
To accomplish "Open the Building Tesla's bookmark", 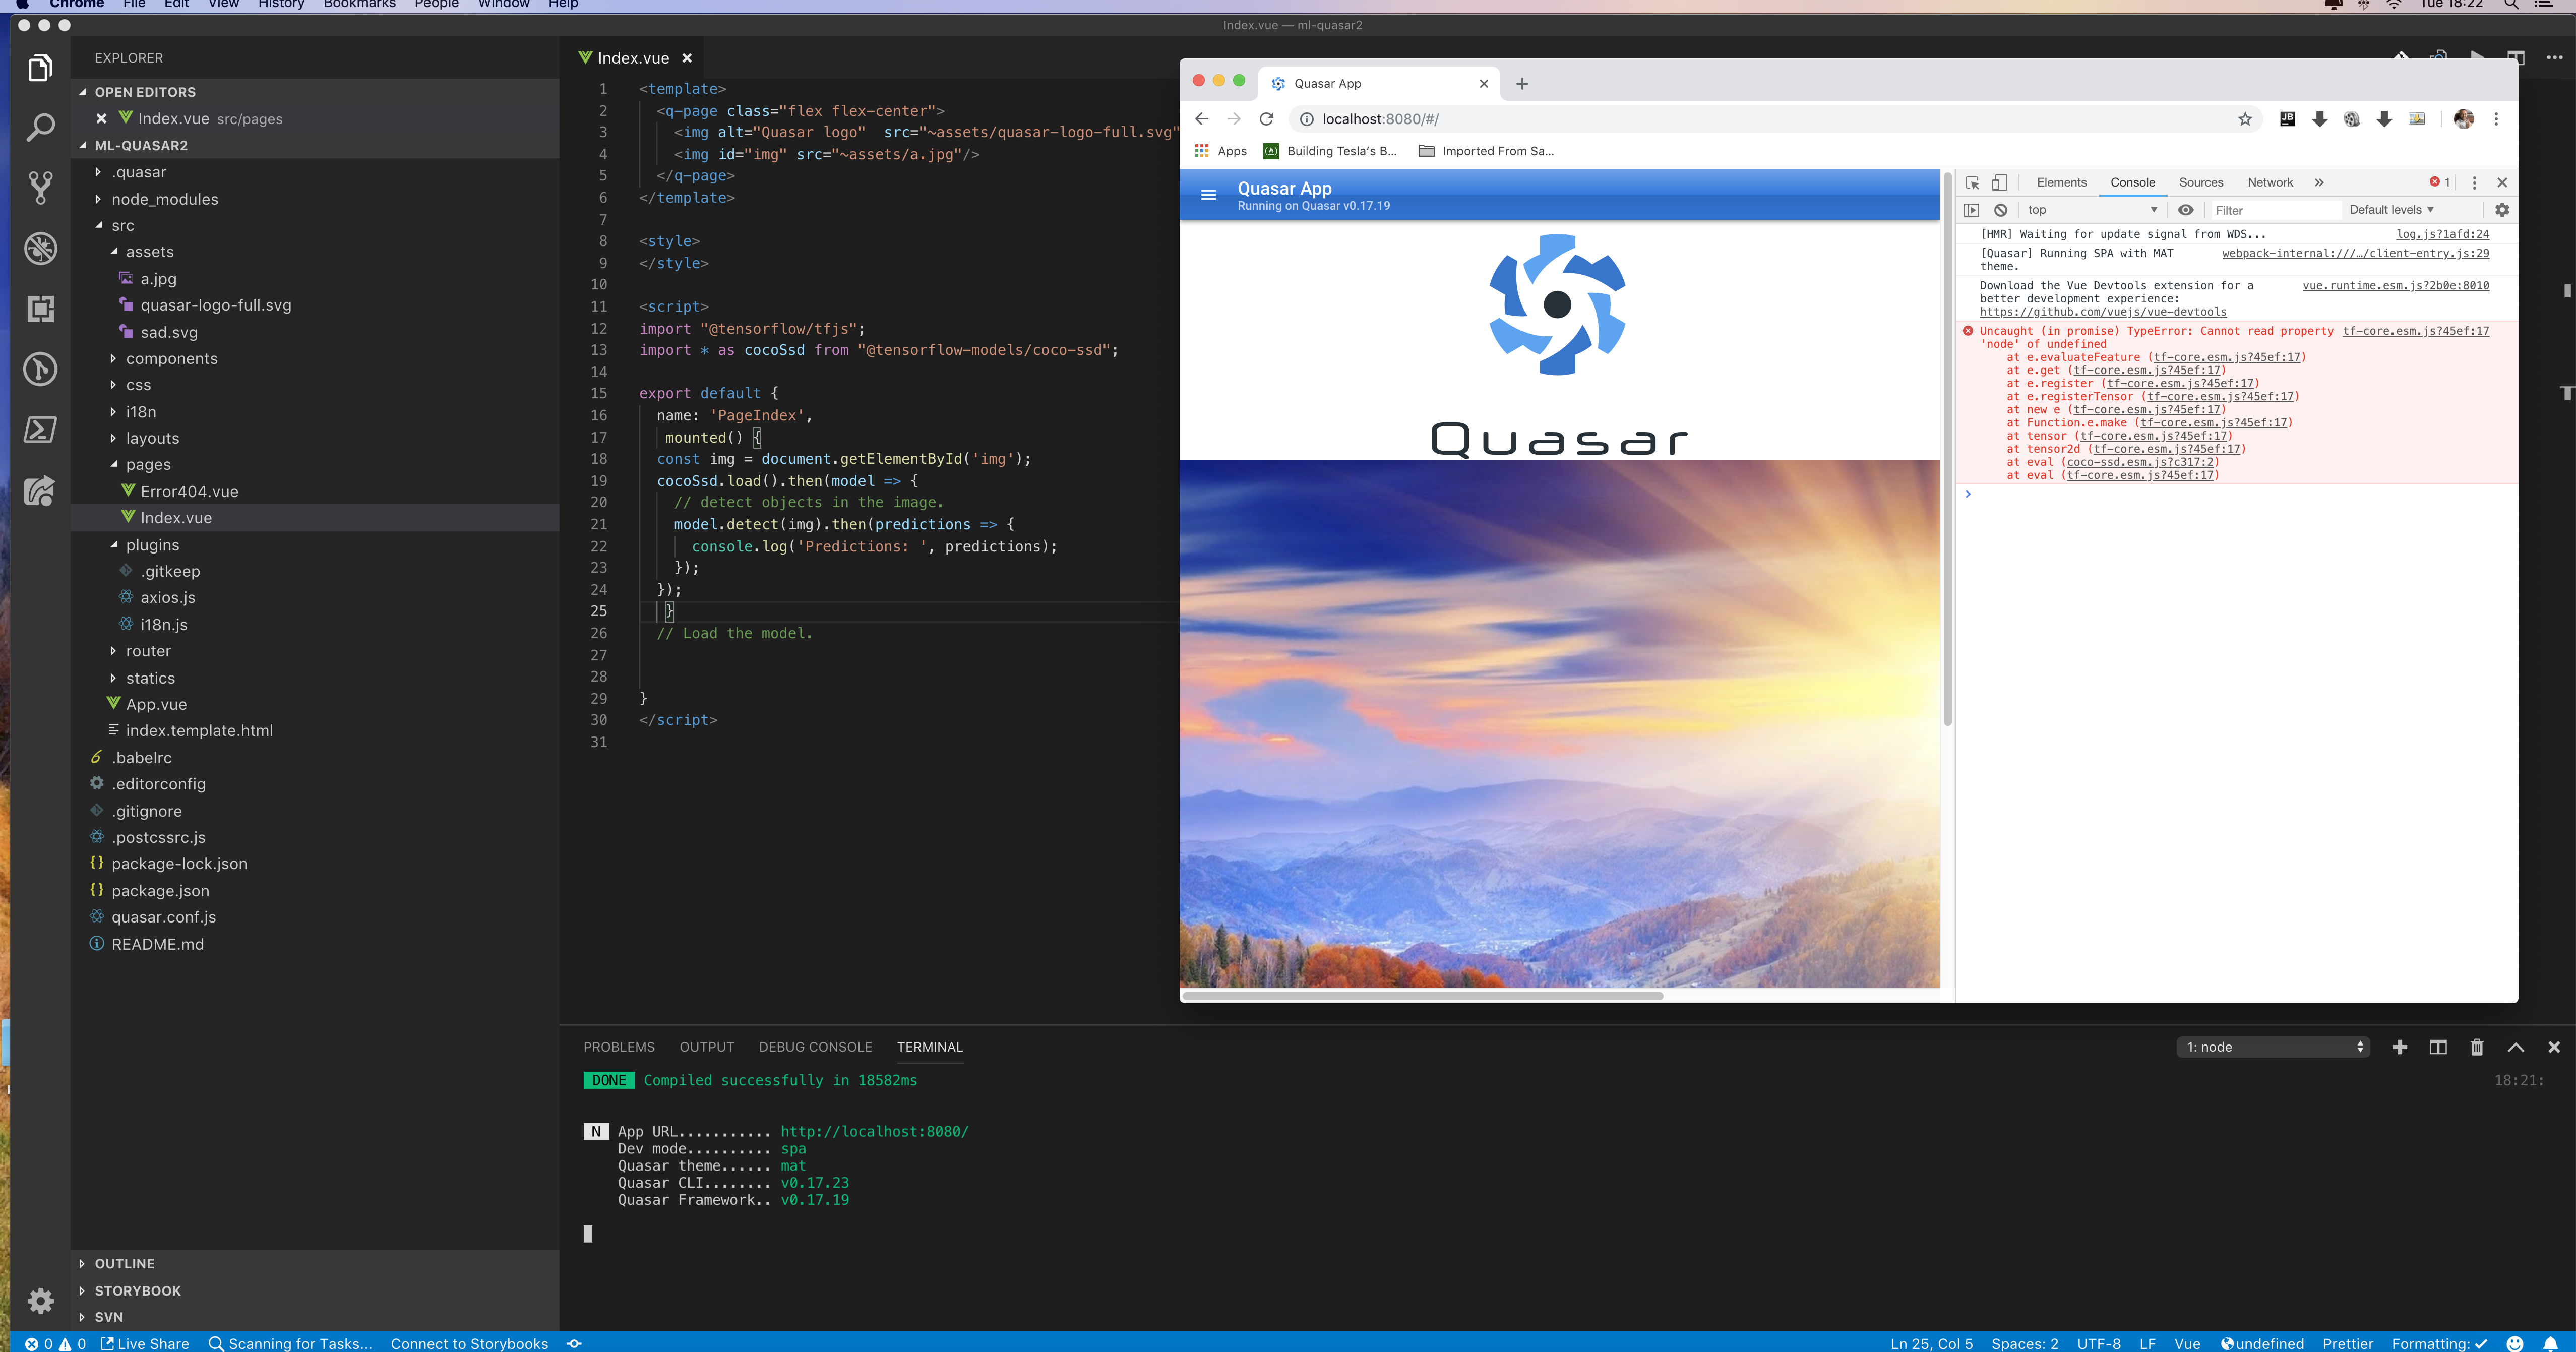I will click(x=1330, y=151).
